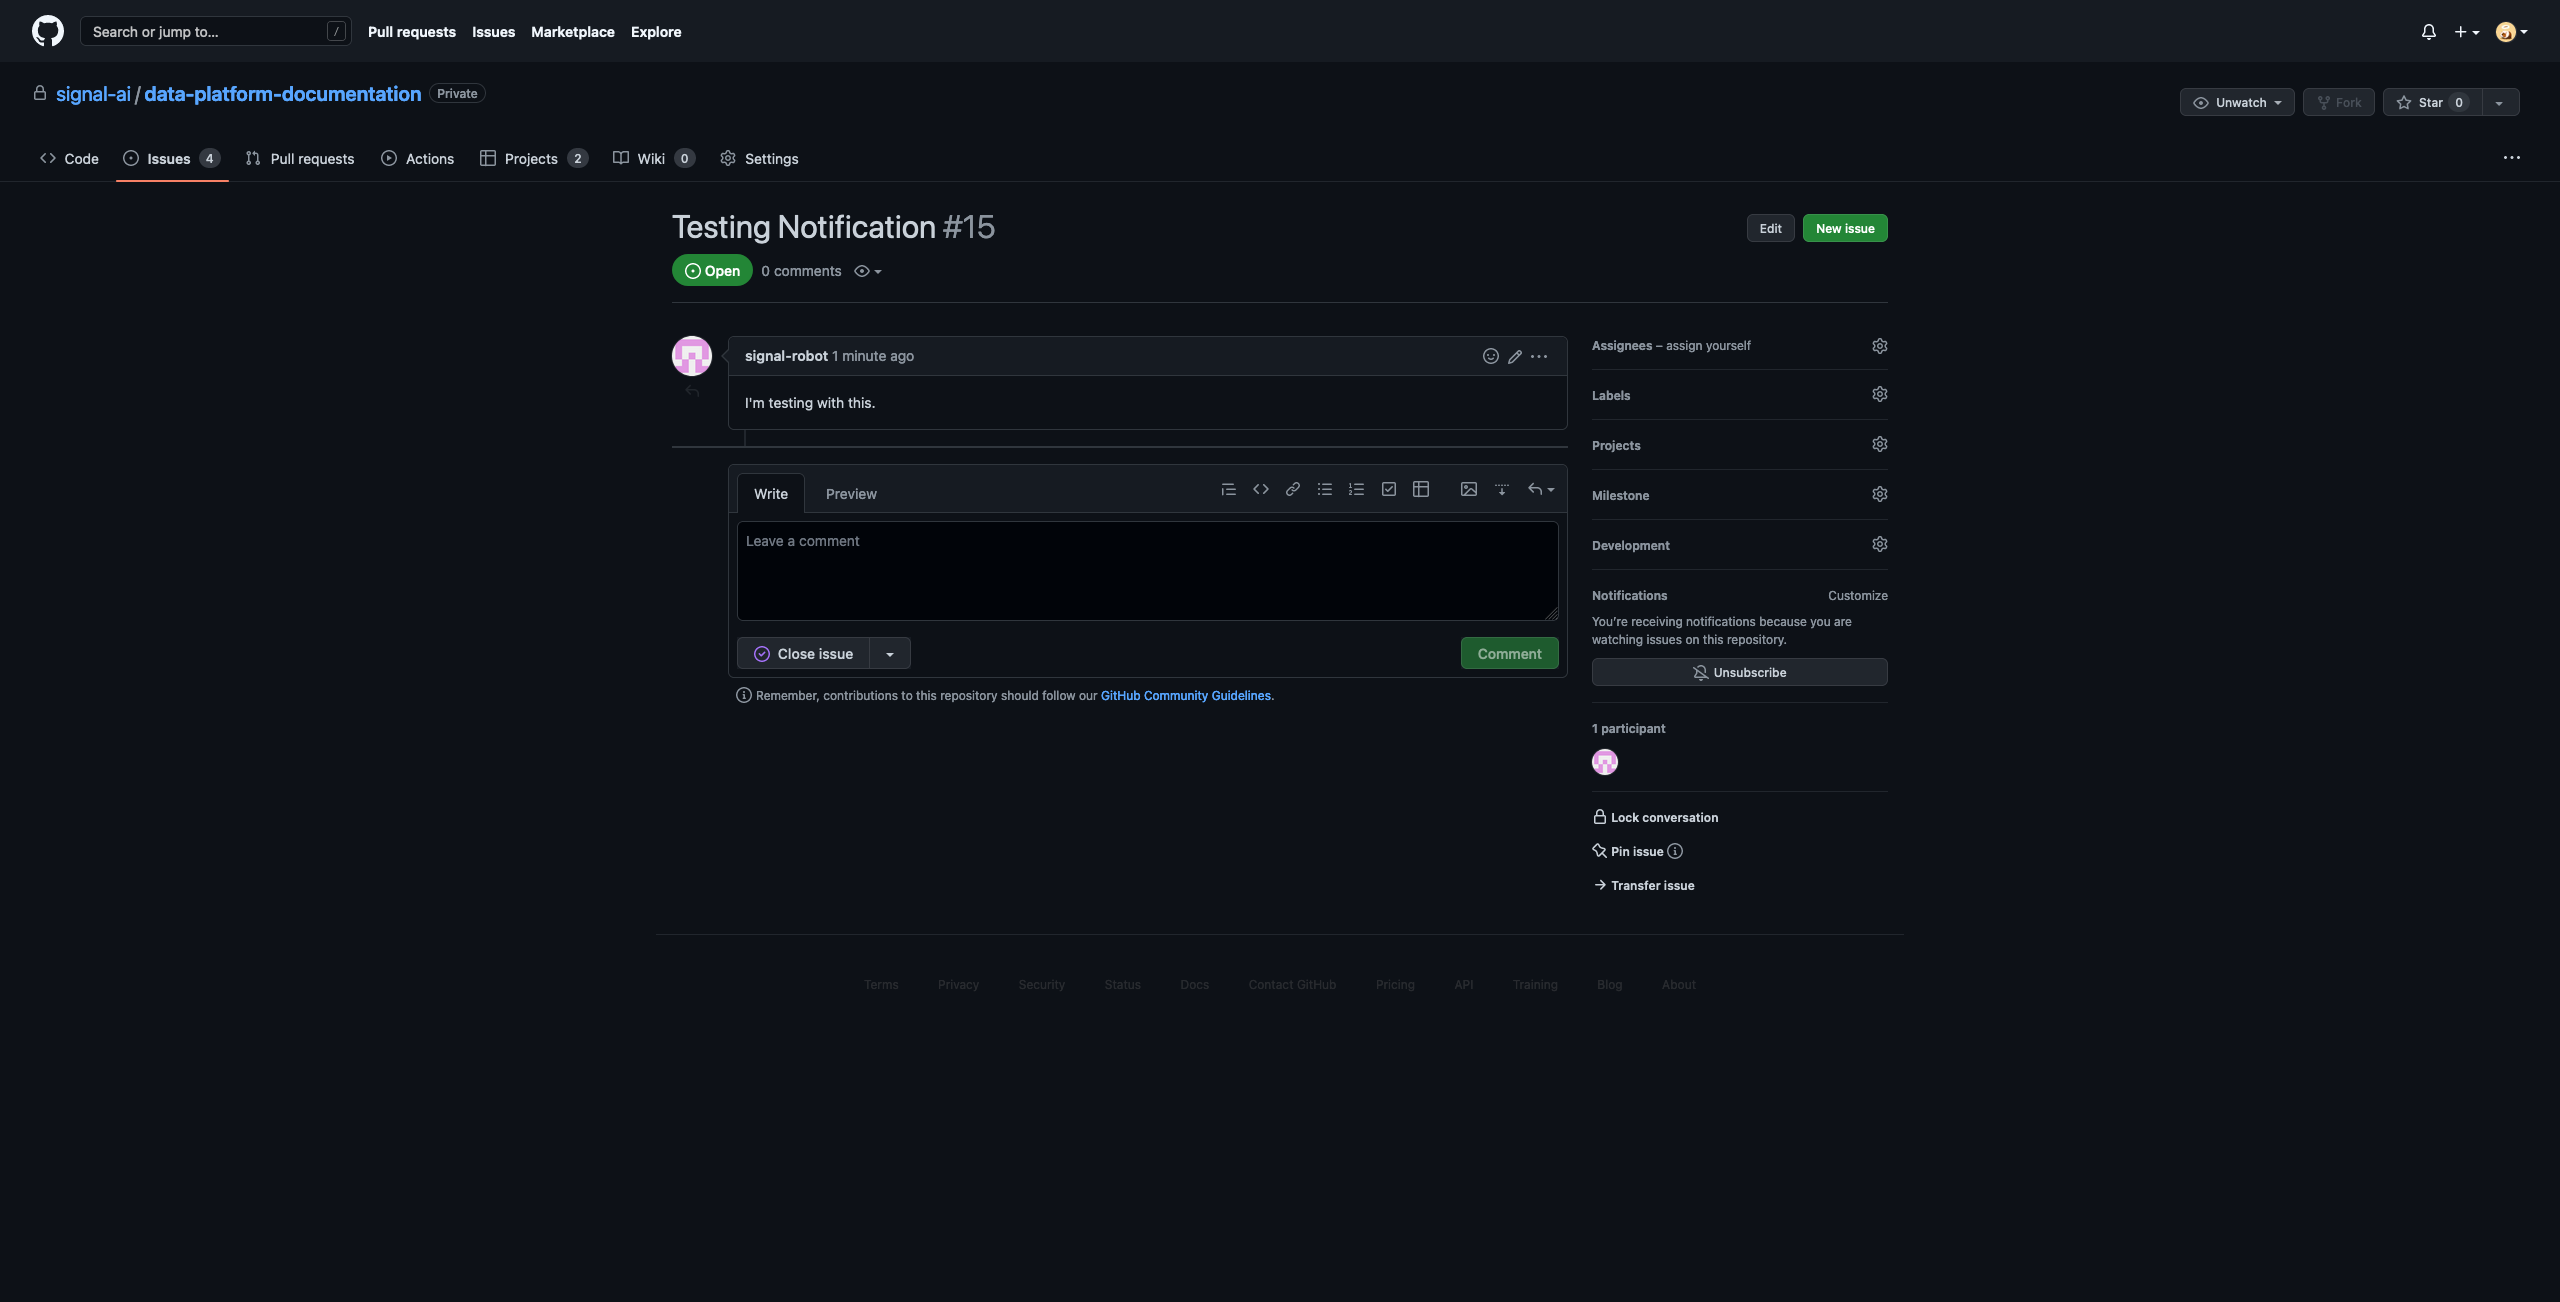Insert collapsible details section icon
Image resolution: width=2560 pixels, height=1302 pixels.
1501,489
